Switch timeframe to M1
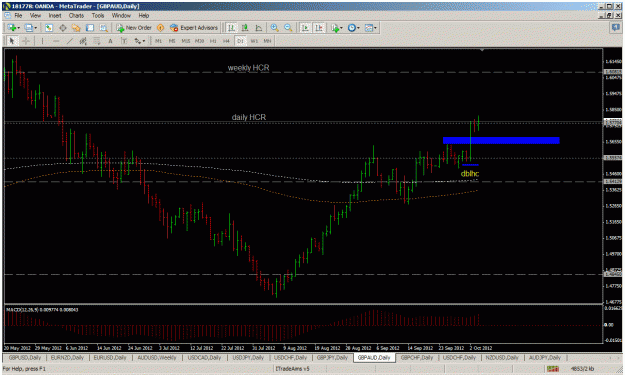The width and height of the screenshot is (625, 375). [x=158, y=41]
